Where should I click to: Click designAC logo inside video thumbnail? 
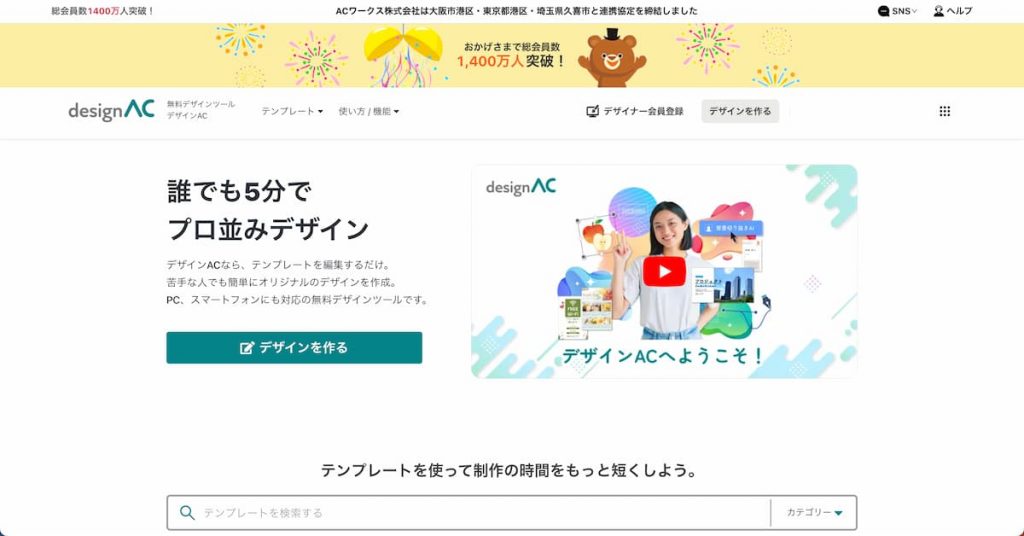pos(520,187)
